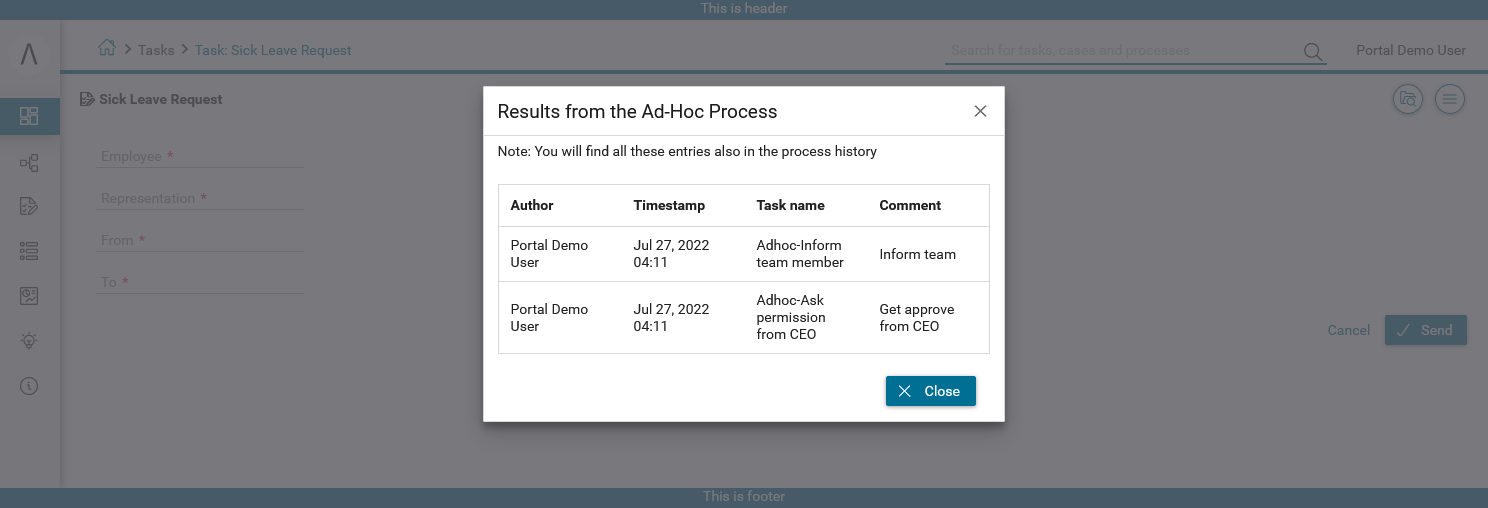The width and height of the screenshot is (1488, 508).
Task: Focus the search tasks, cases and processes field
Action: [1120, 50]
